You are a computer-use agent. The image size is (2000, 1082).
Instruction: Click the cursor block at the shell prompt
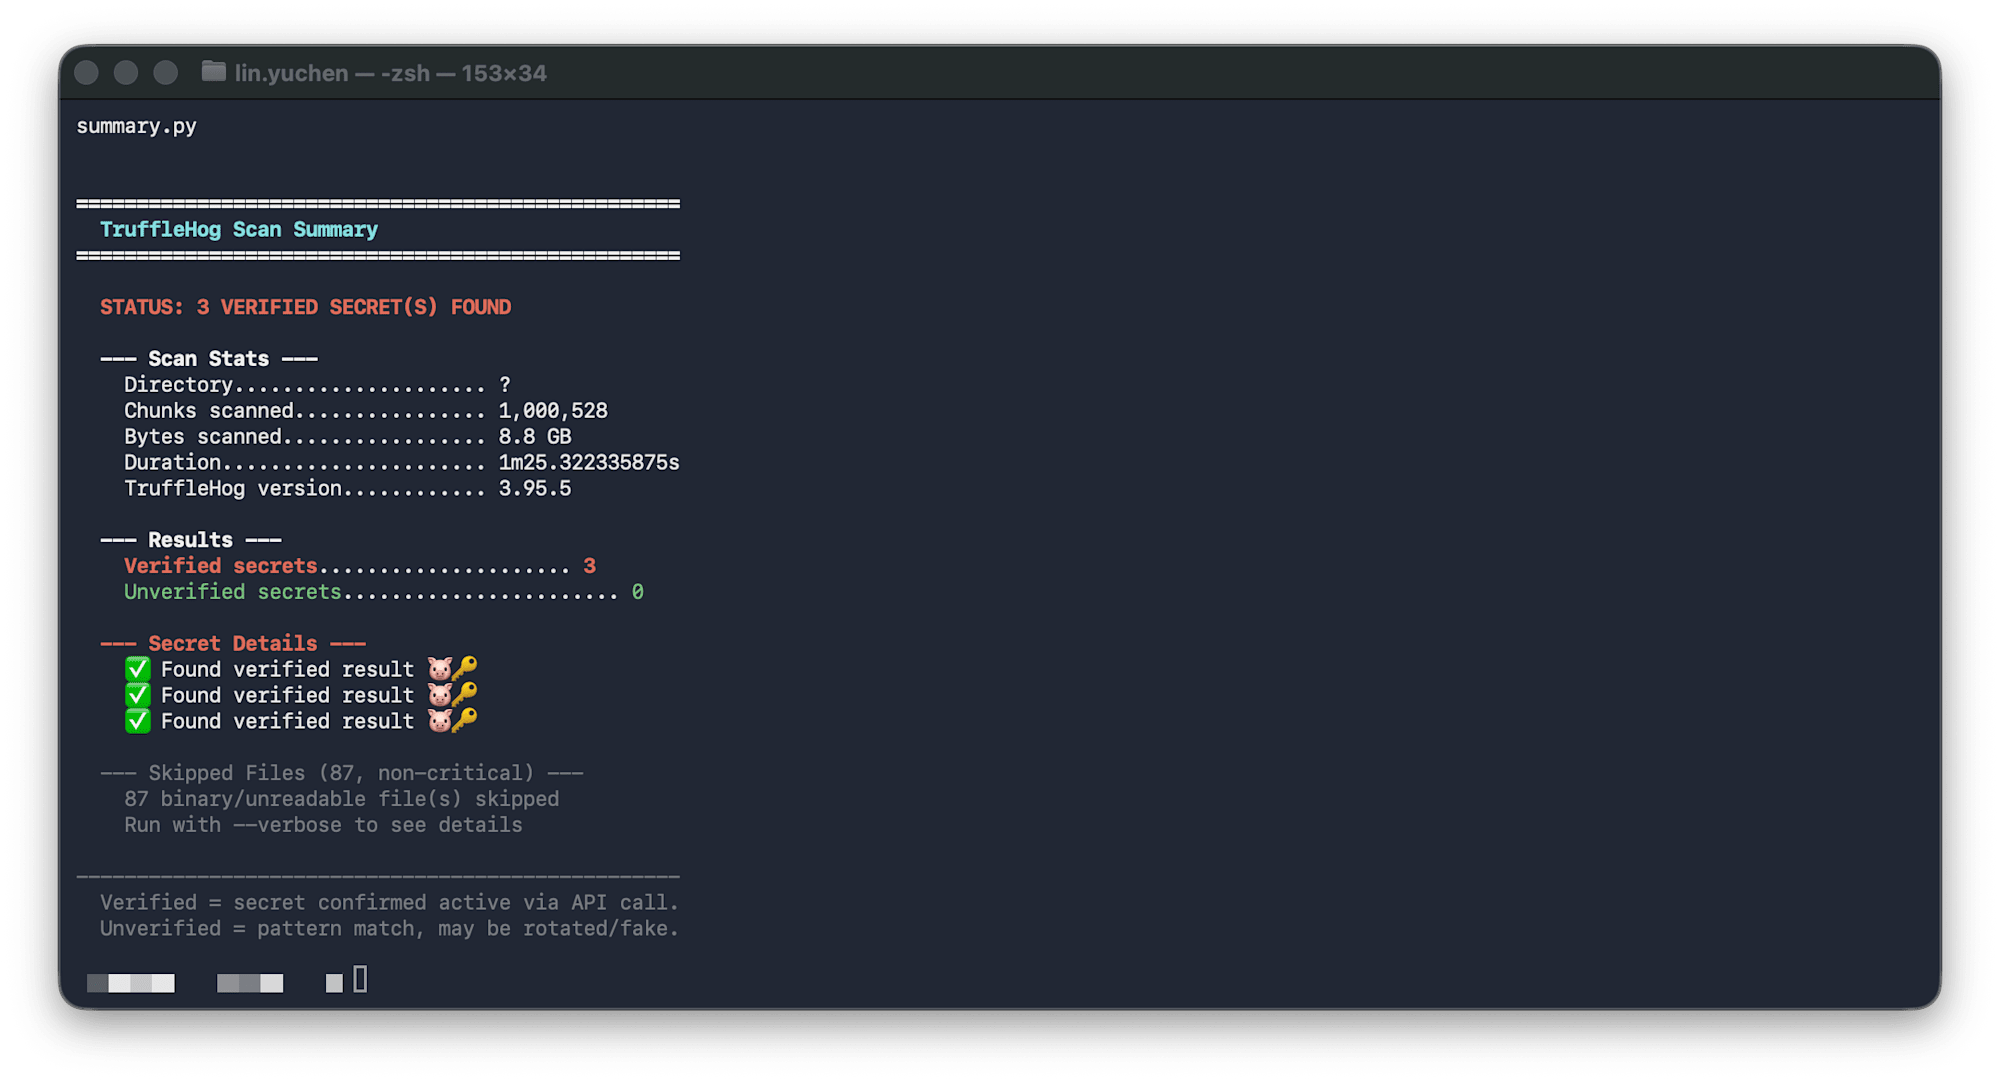361,980
